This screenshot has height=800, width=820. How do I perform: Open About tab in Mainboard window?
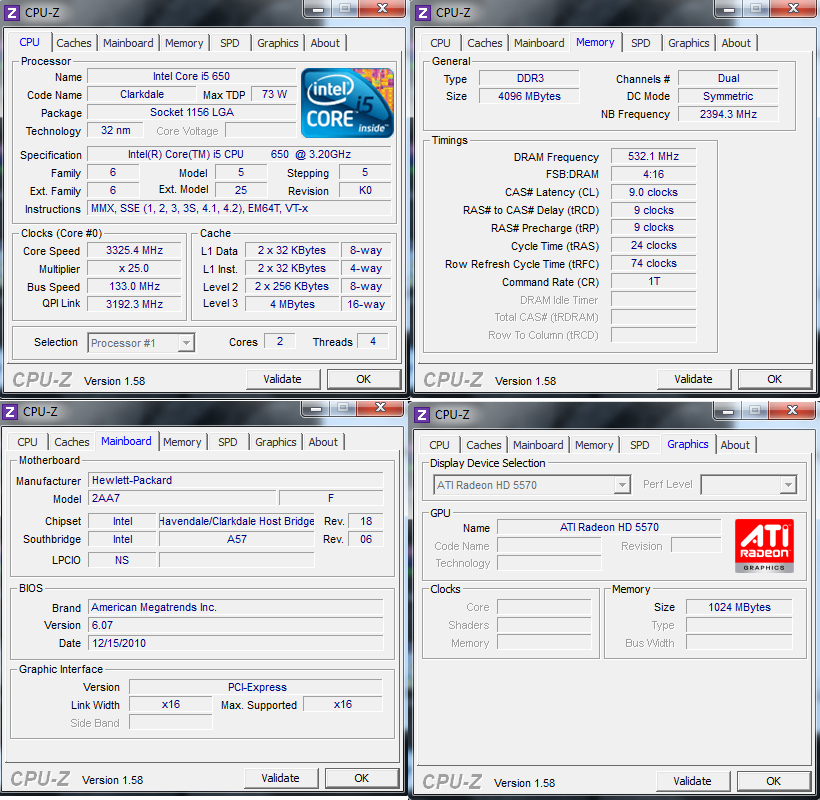click(323, 442)
